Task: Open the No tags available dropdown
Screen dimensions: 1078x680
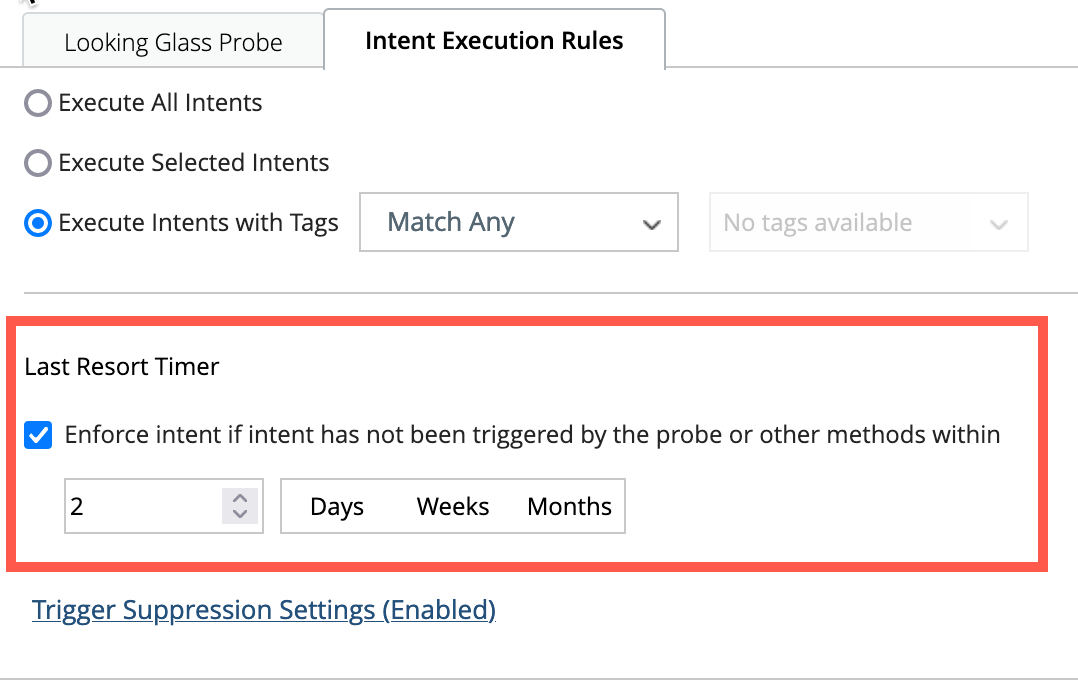Action: (868, 222)
